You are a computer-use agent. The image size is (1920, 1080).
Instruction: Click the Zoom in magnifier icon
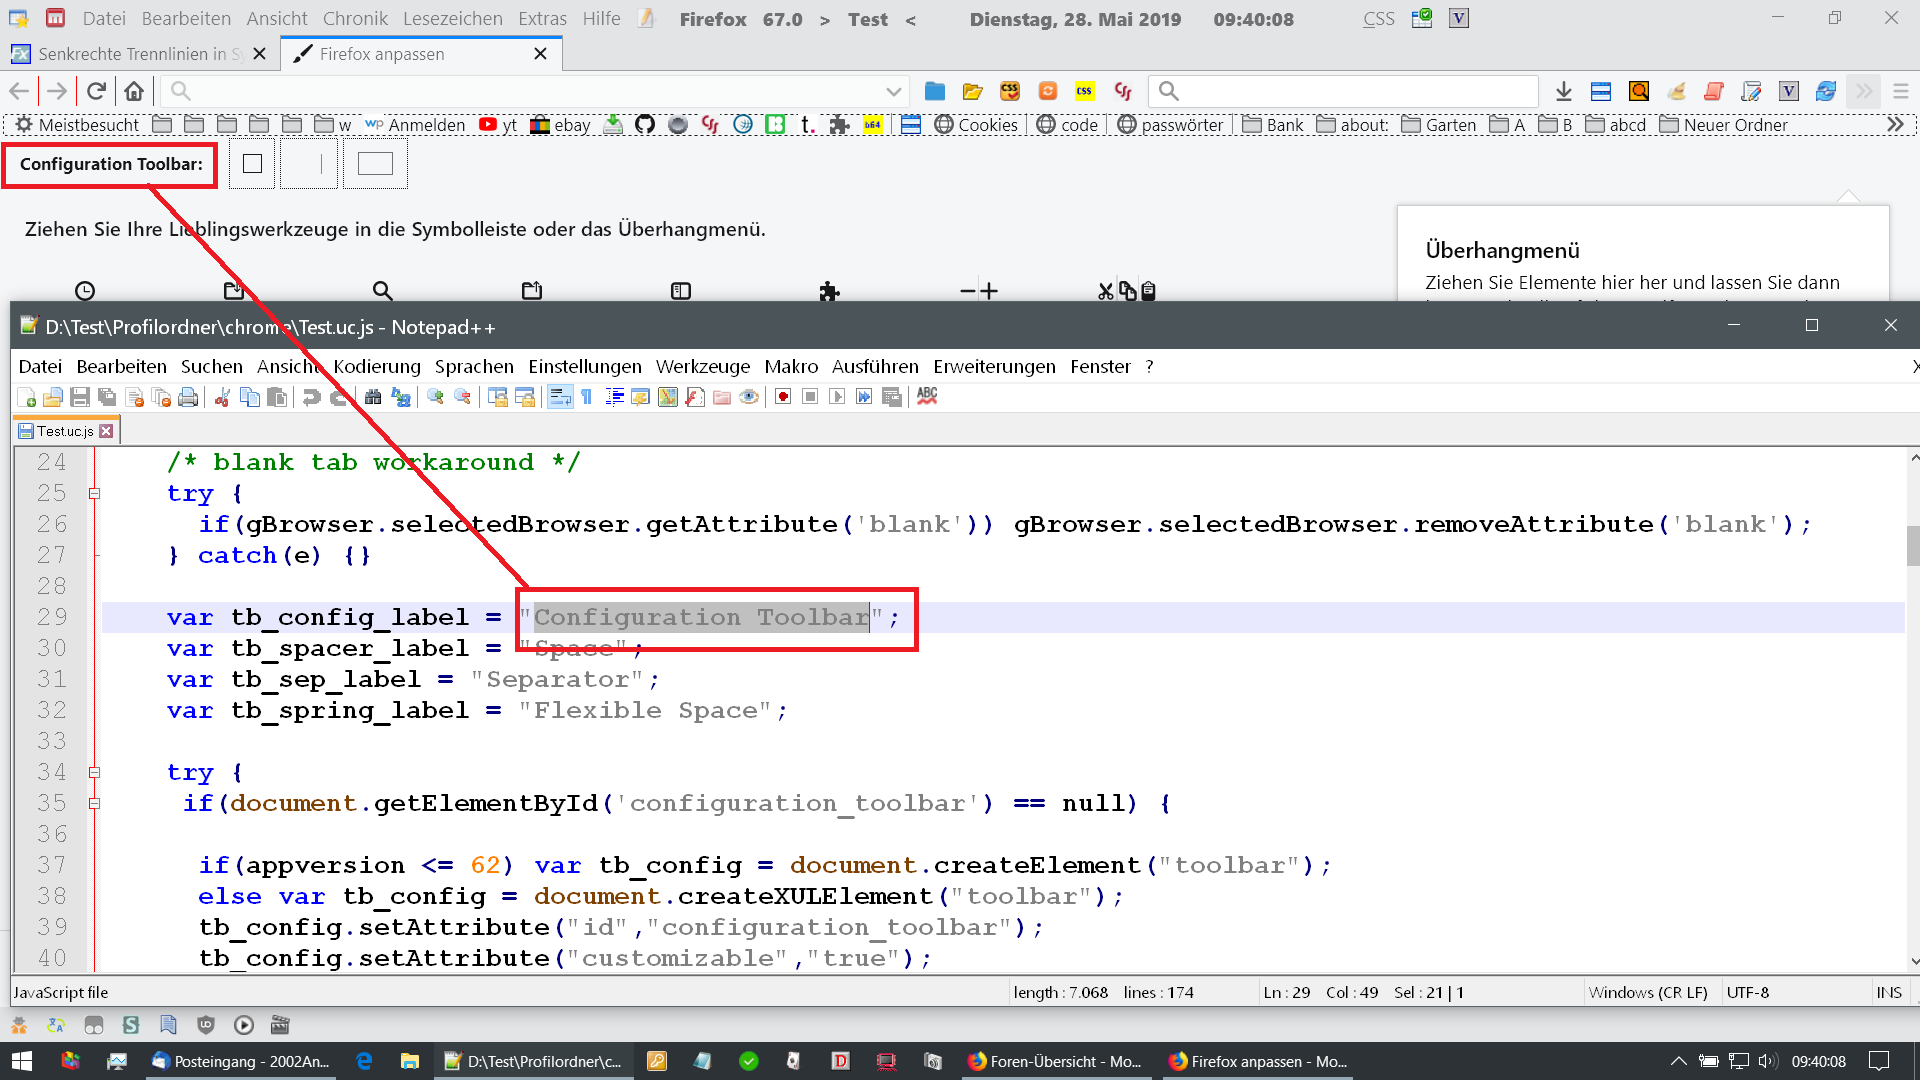(x=435, y=397)
